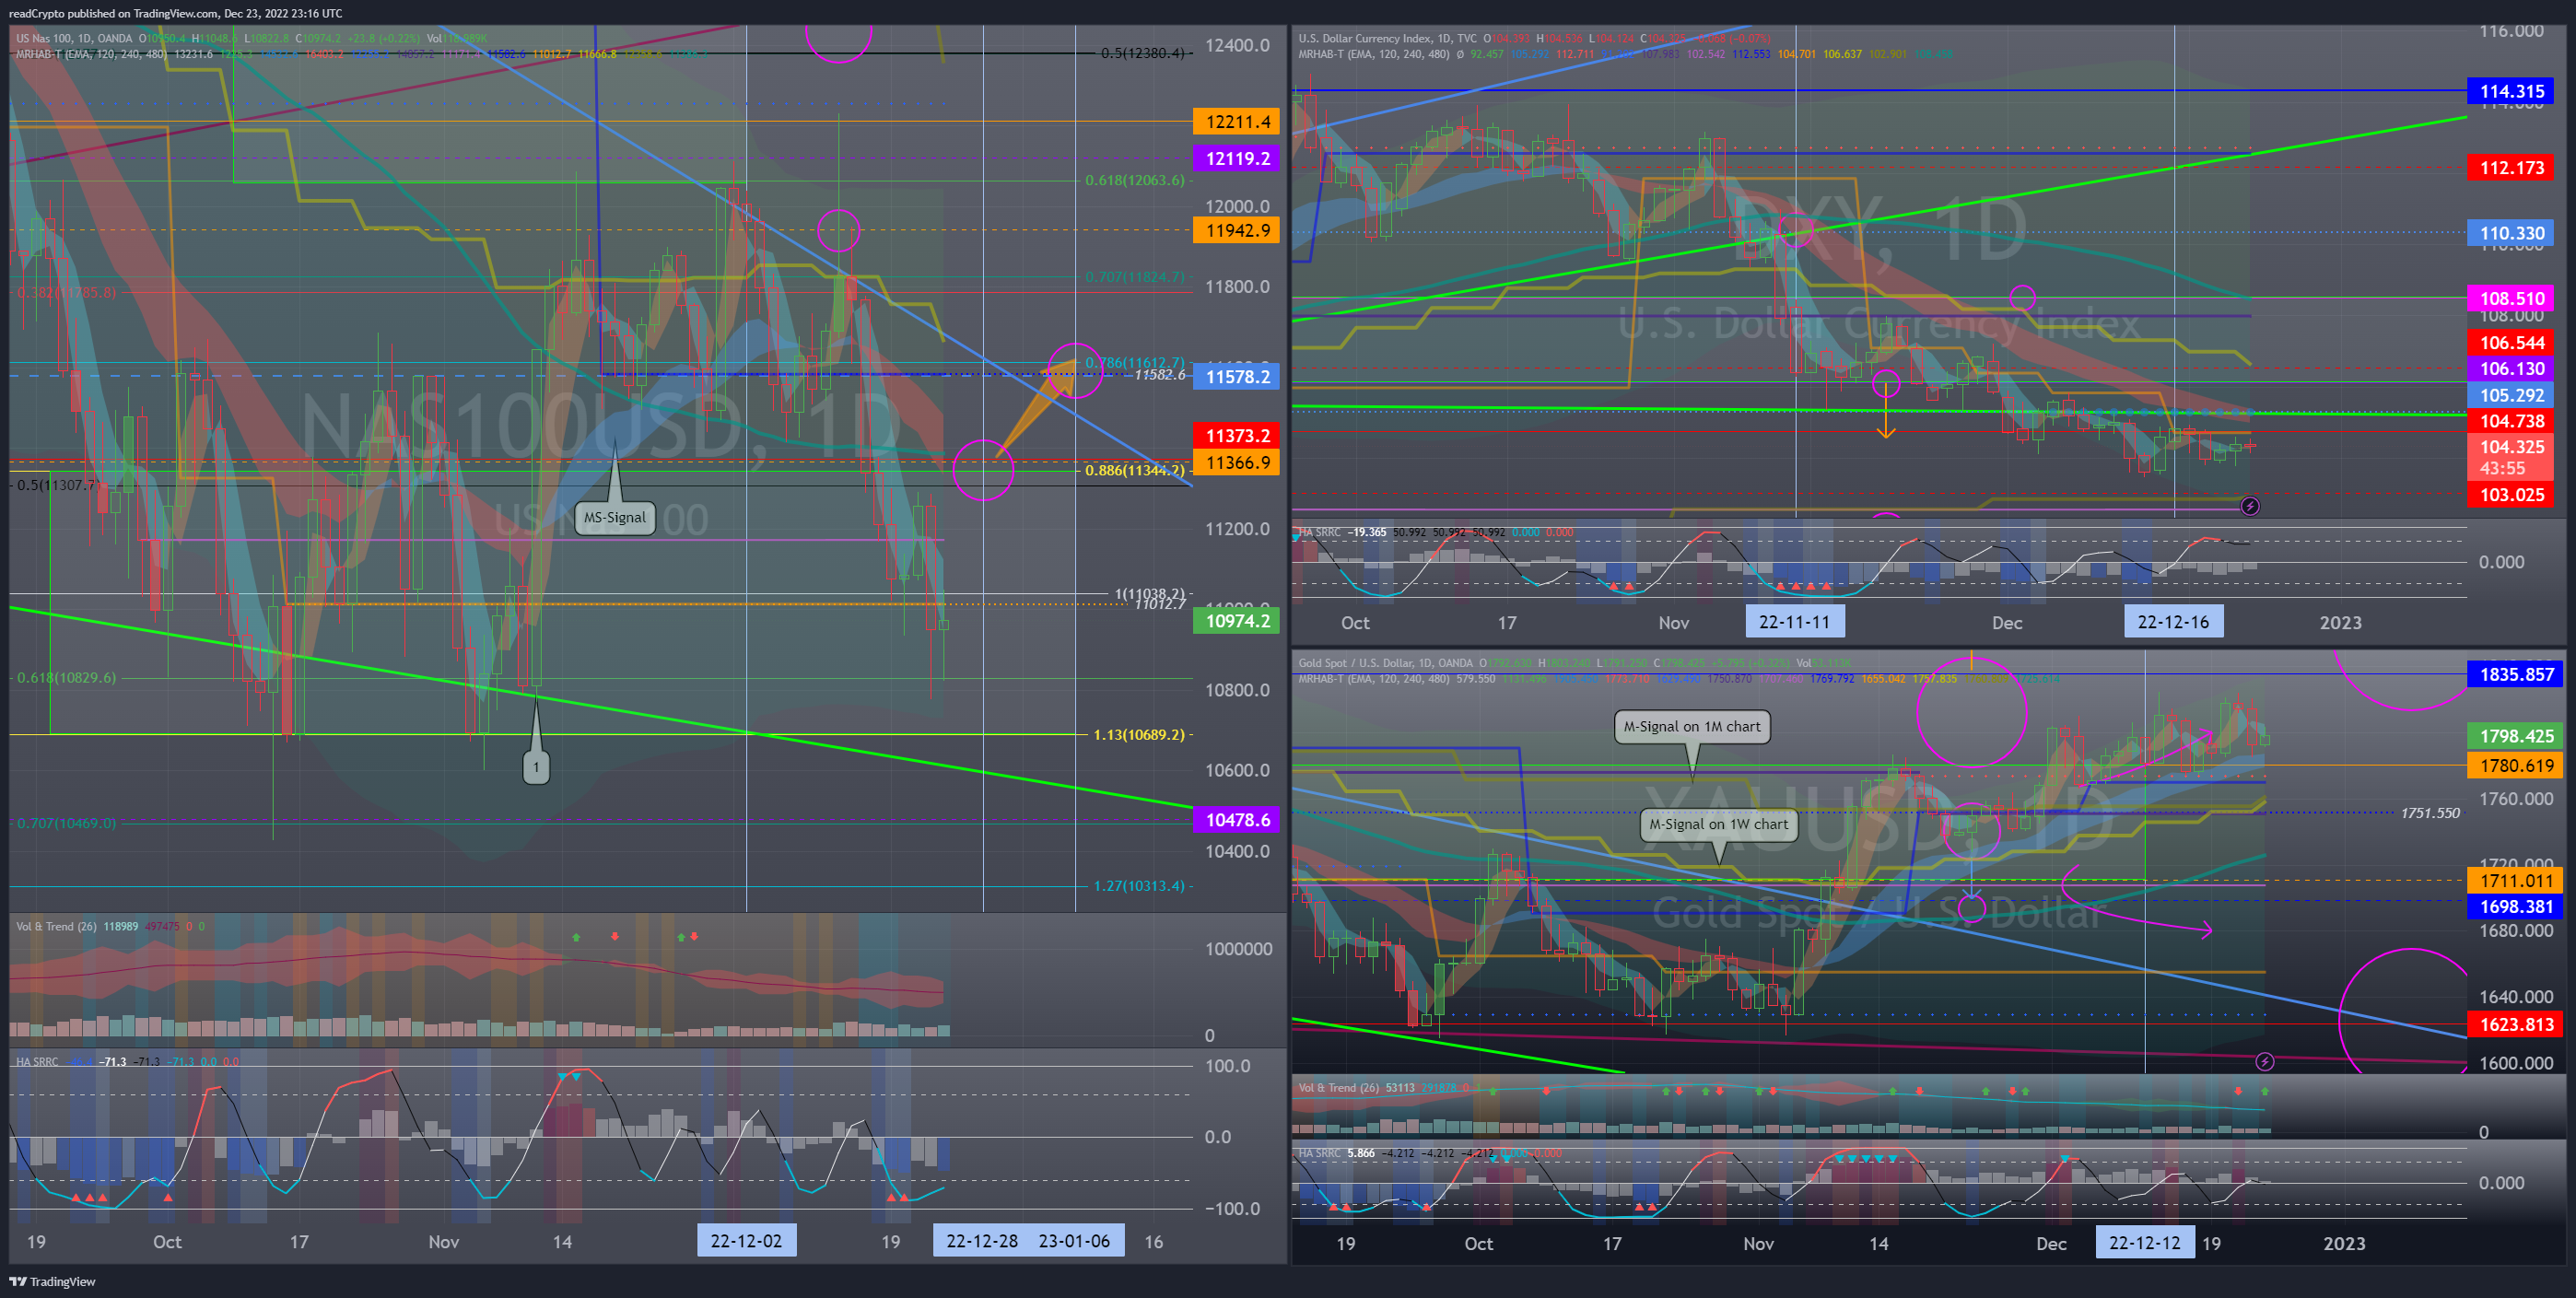Viewport: 2576px width, 1298px height.
Task: Click the 110.330 blue DXY price label
Action: [x=2511, y=234]
